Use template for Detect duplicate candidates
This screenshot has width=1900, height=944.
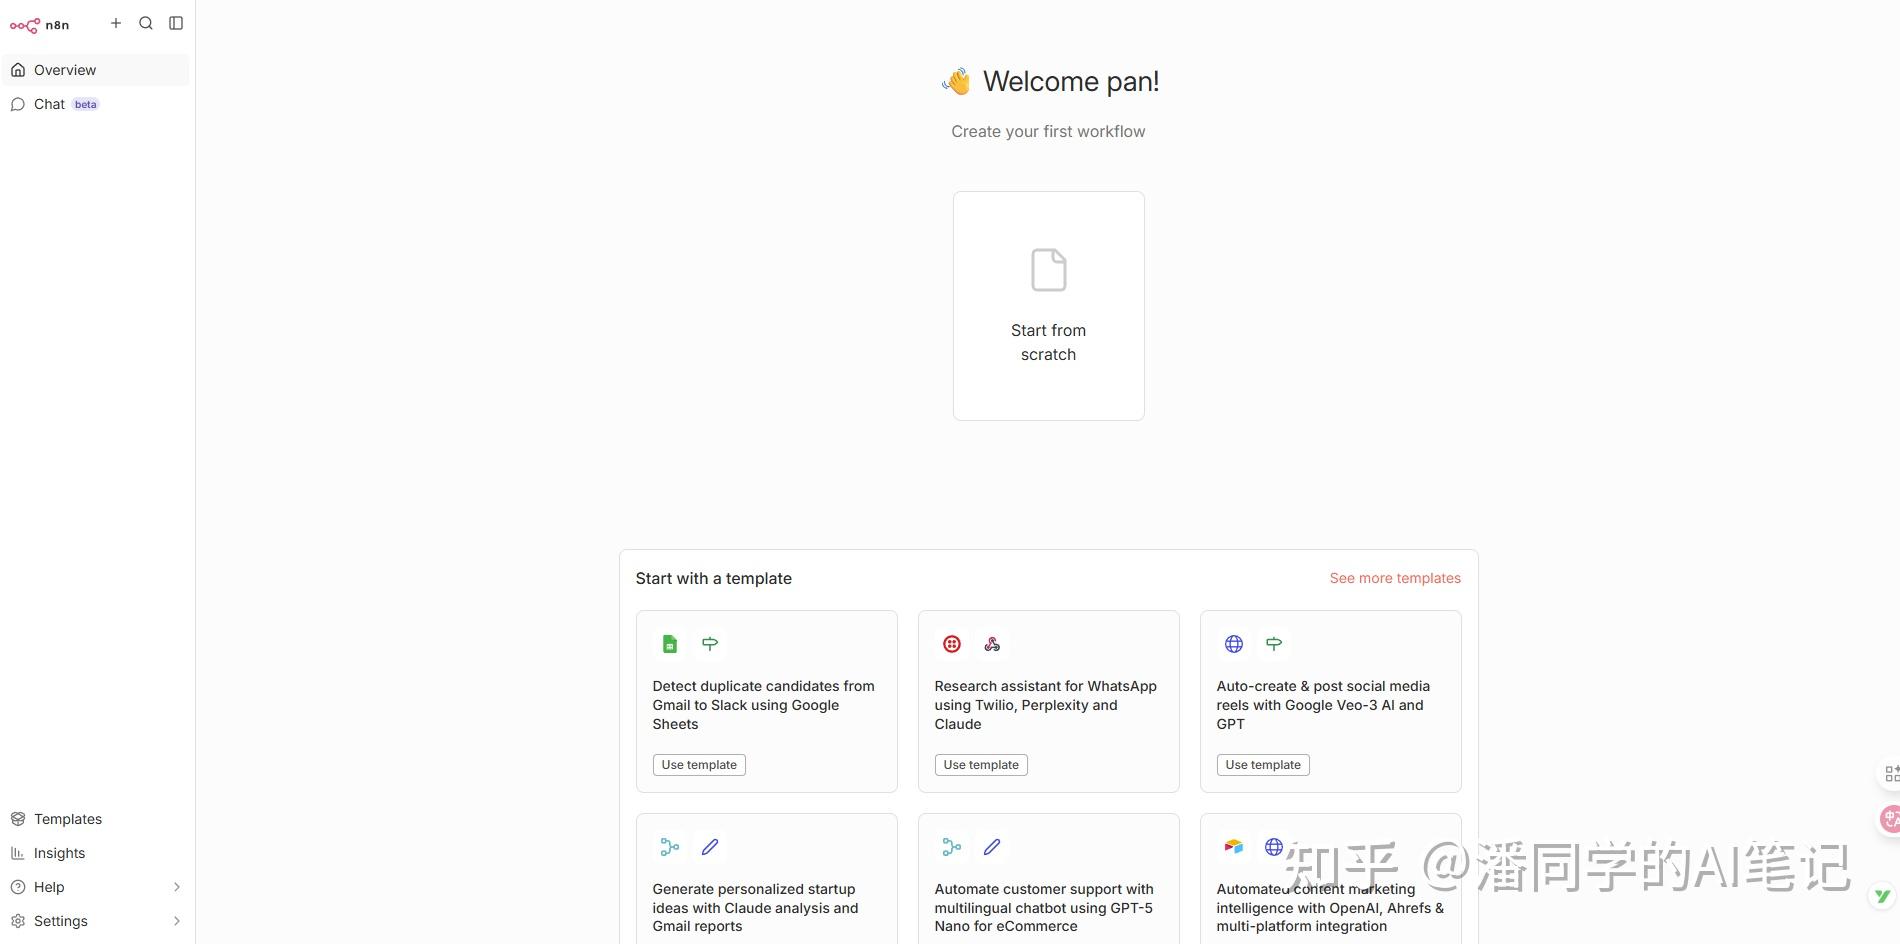(699, 765)
